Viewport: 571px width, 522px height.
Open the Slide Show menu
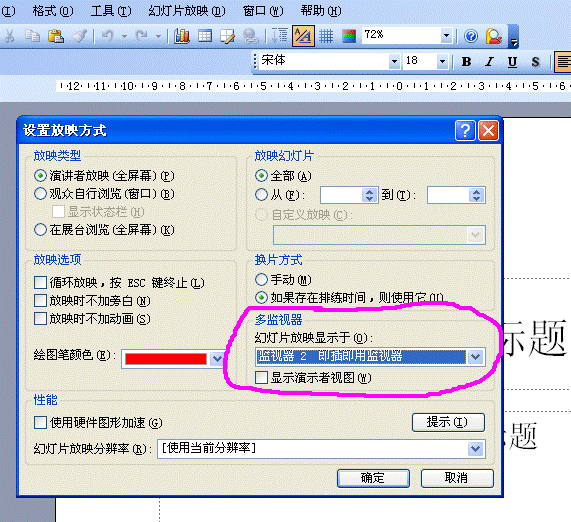tap(187, 11)
